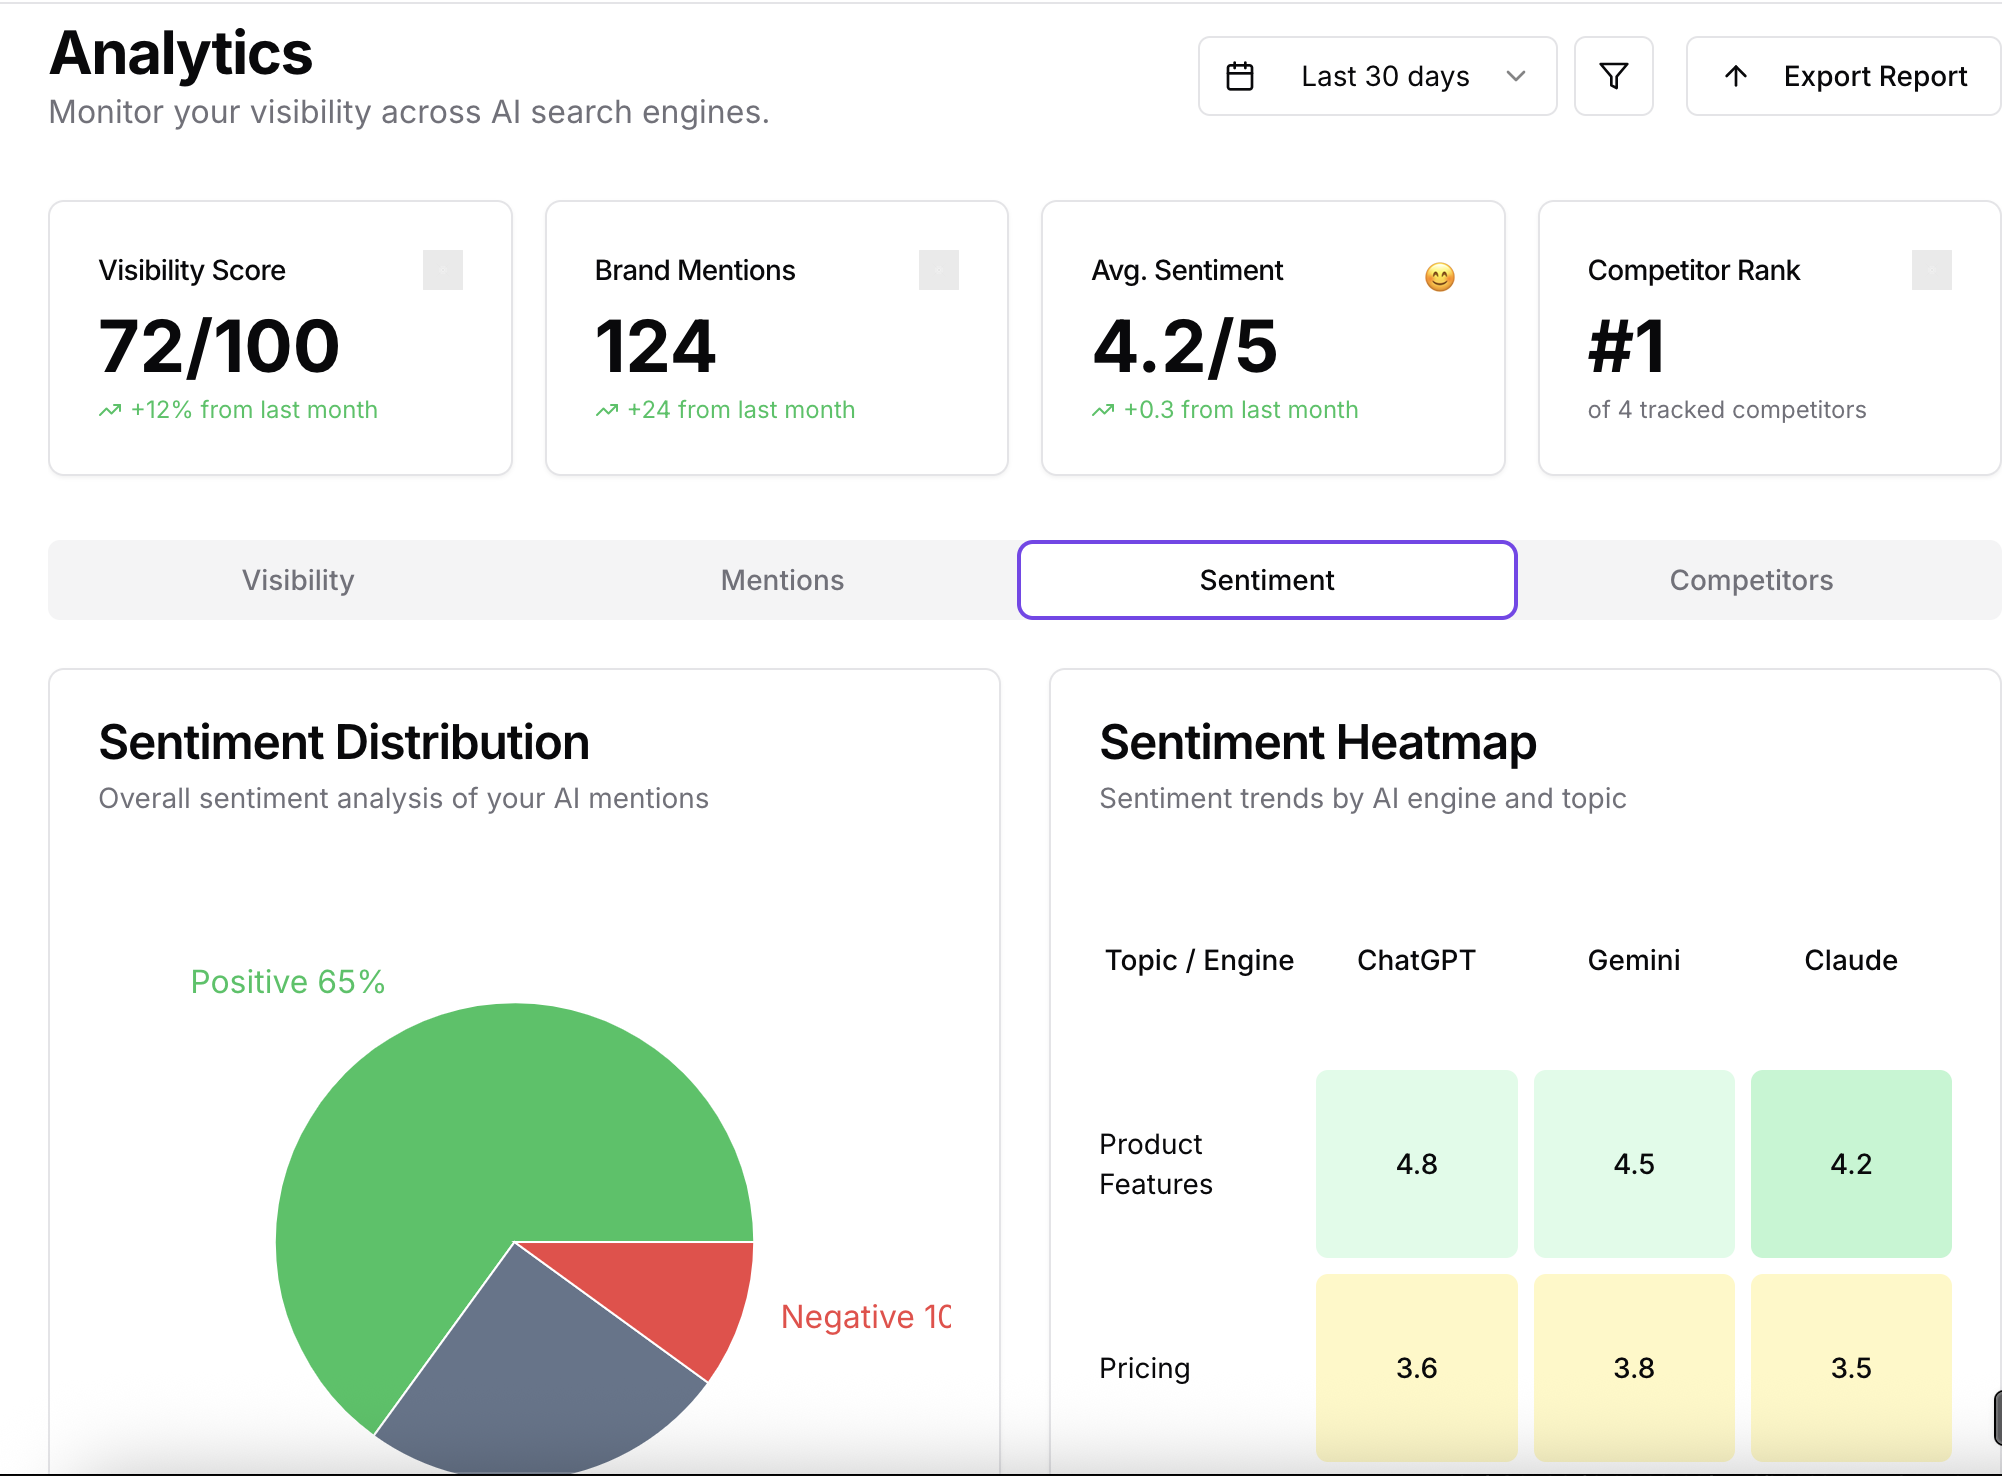
Task: Click the Visibility Score card icon
Action: [x=442, y=270]
